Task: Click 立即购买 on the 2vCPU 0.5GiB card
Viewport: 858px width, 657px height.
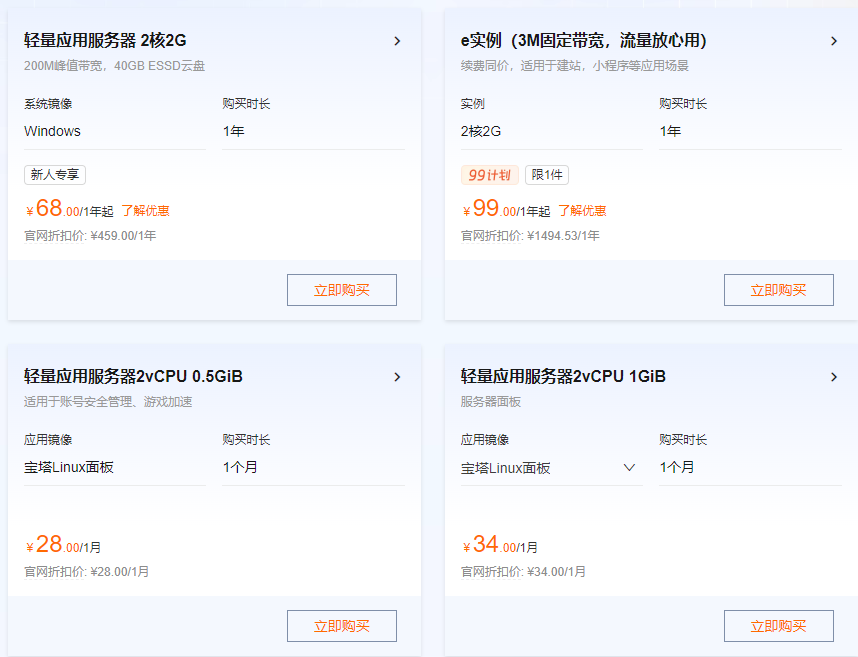Action: [342, 624]
